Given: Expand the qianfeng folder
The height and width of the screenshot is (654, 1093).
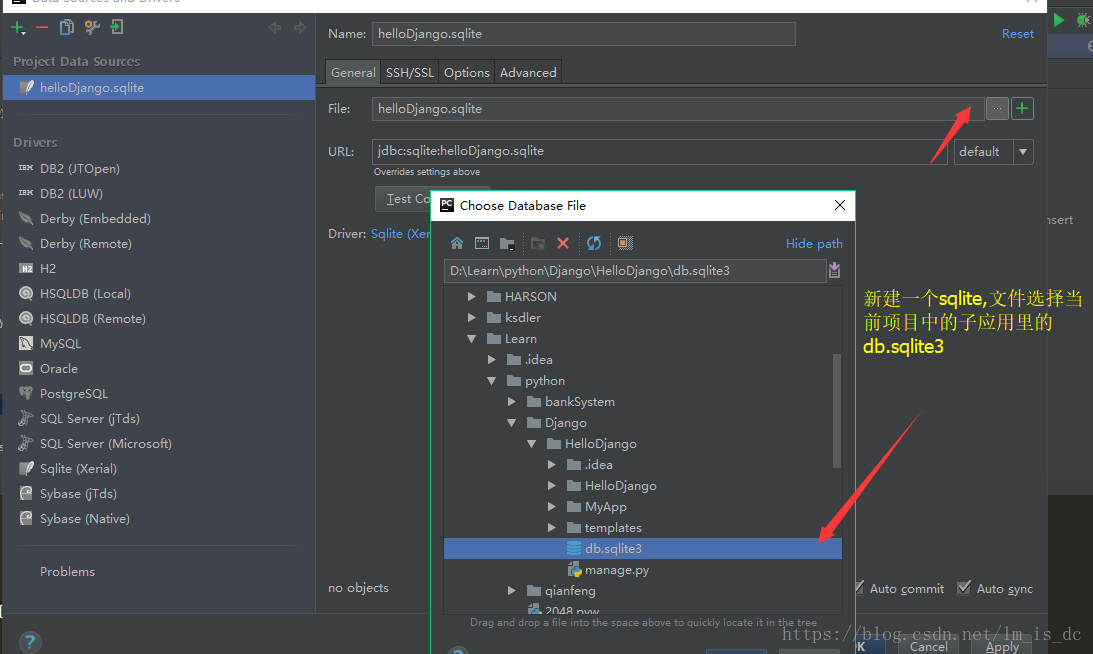Looking at the screenshot, I should (x=512, y=591).
